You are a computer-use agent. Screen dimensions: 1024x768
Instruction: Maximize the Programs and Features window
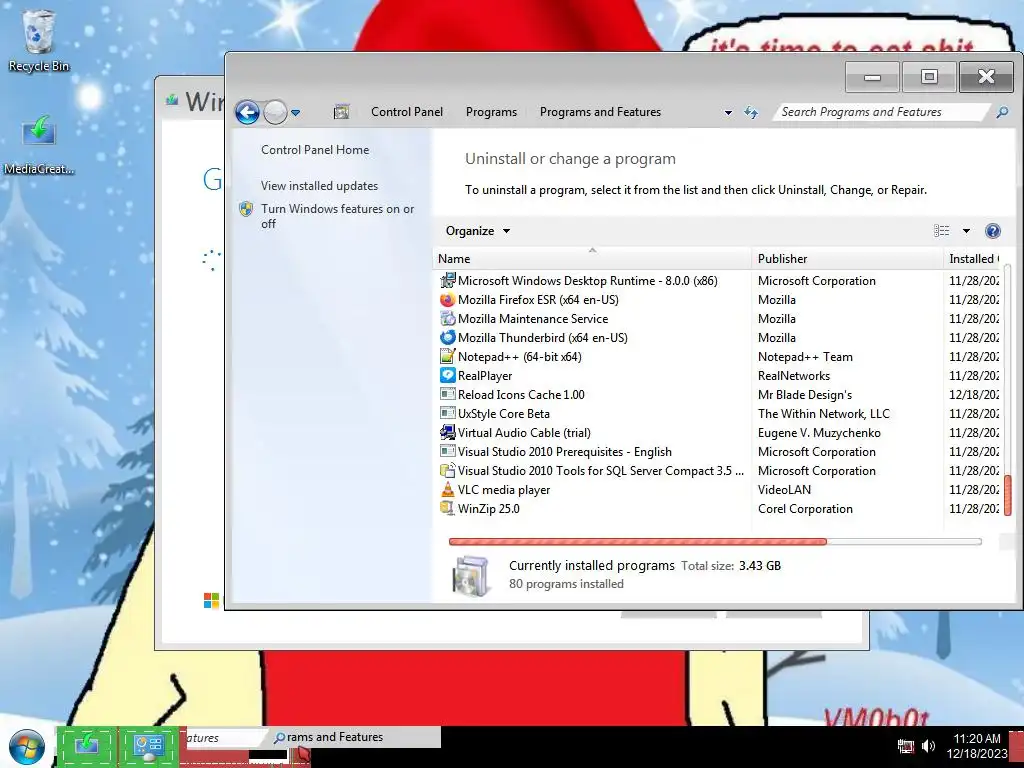[929, 77]
